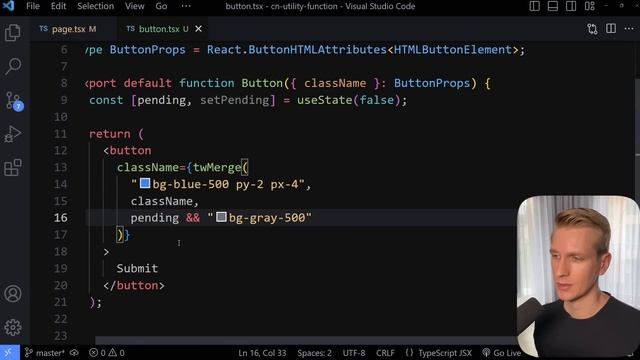
Task: Open the Extensions view
Action: tap(13, 167)
